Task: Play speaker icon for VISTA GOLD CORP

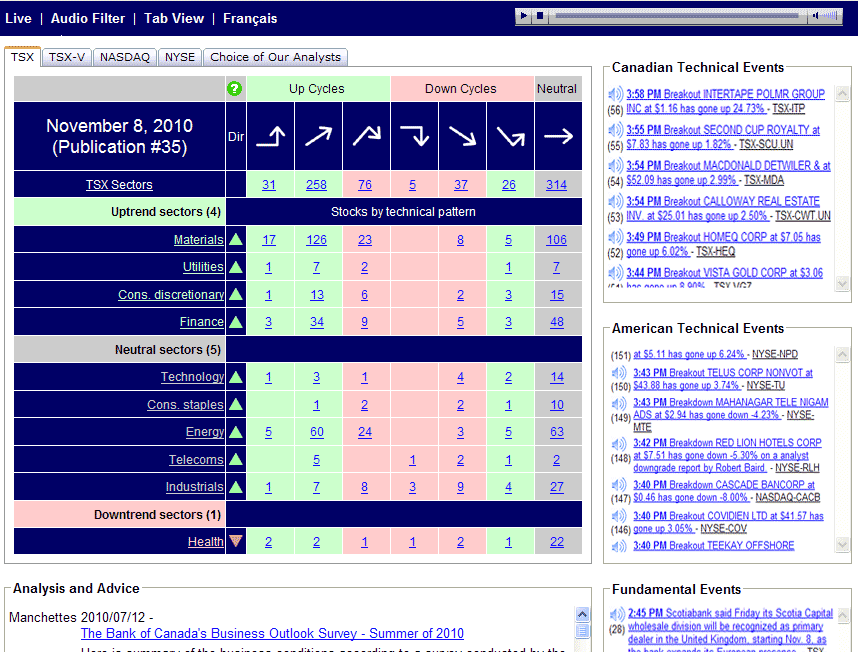Action: pyautogui.click(x=616, y=273)
